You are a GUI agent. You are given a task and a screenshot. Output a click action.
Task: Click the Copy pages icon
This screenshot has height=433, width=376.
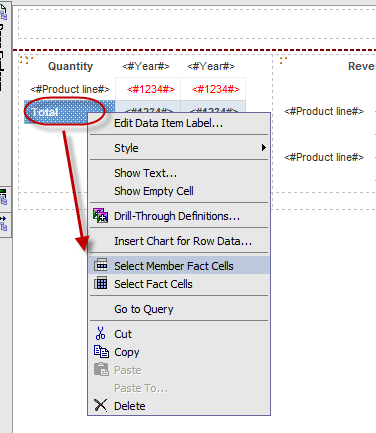click(101, 352)
